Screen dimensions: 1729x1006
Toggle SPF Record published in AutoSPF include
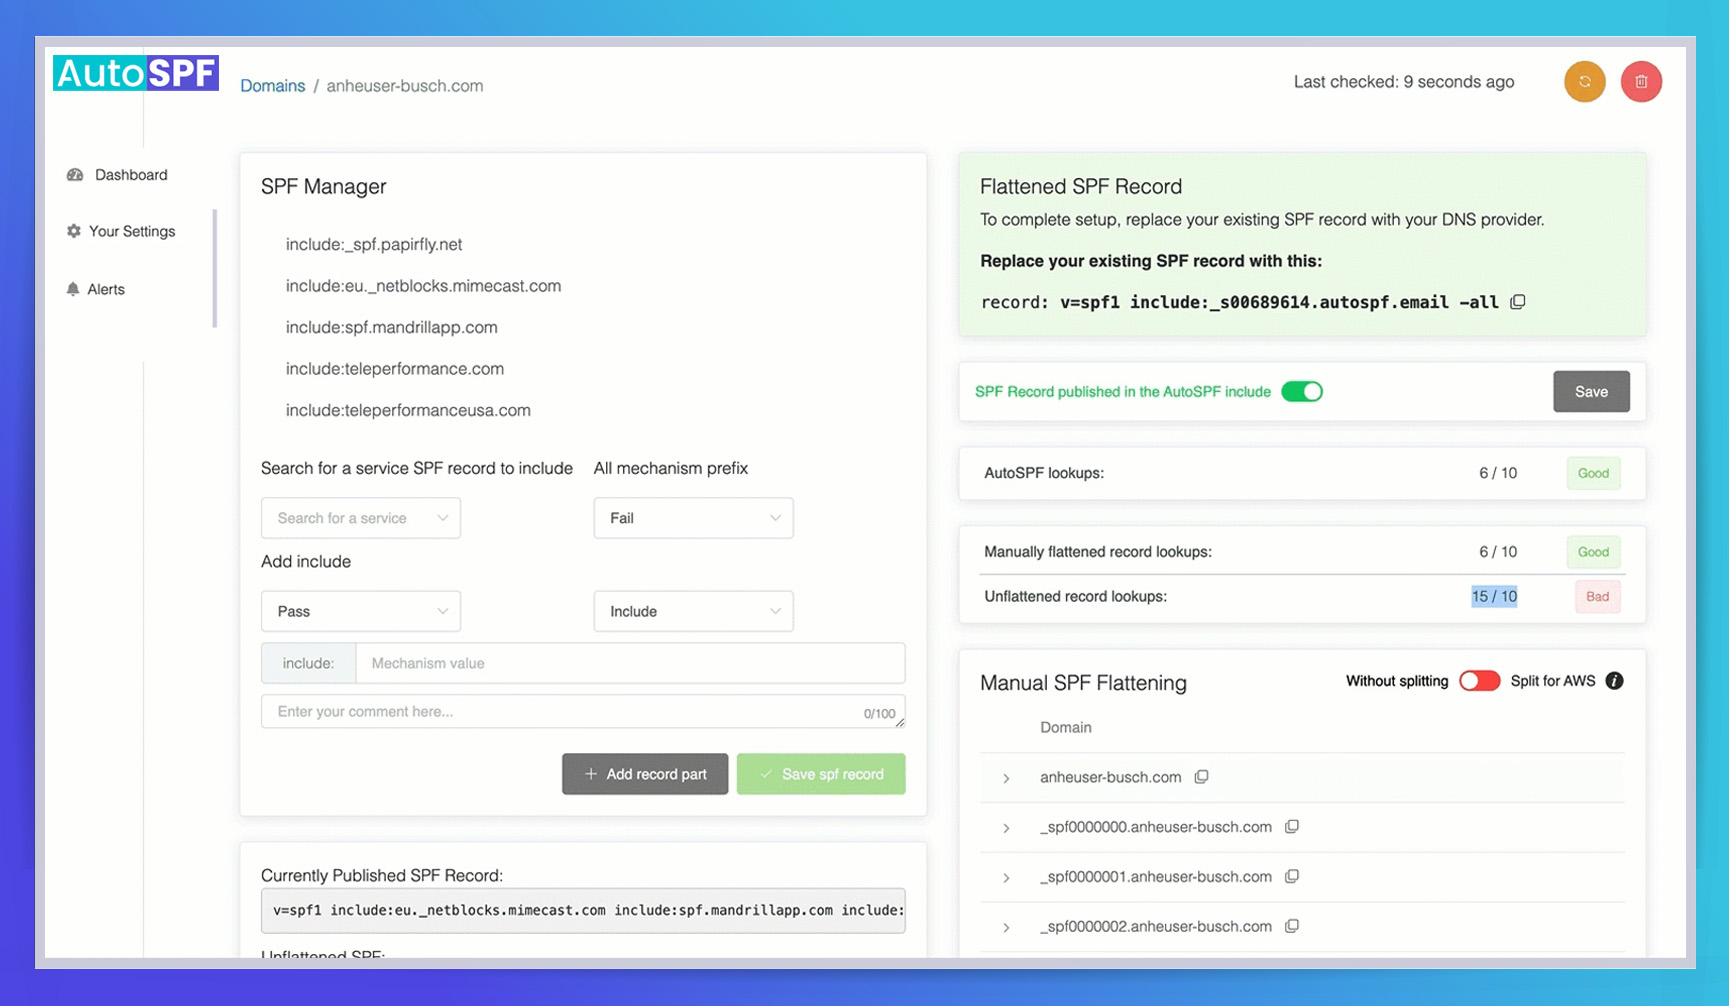tap(1301, 392)
